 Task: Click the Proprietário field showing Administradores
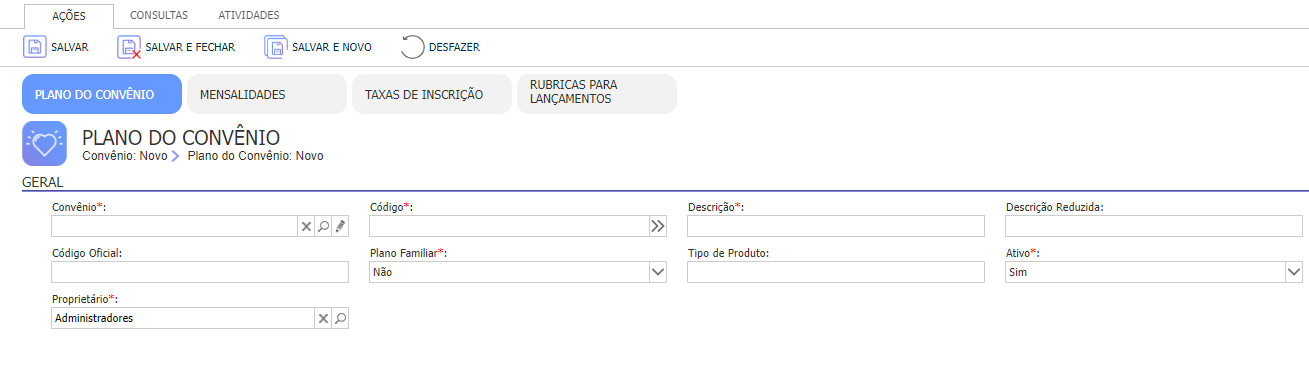click(x=183, y=318)
